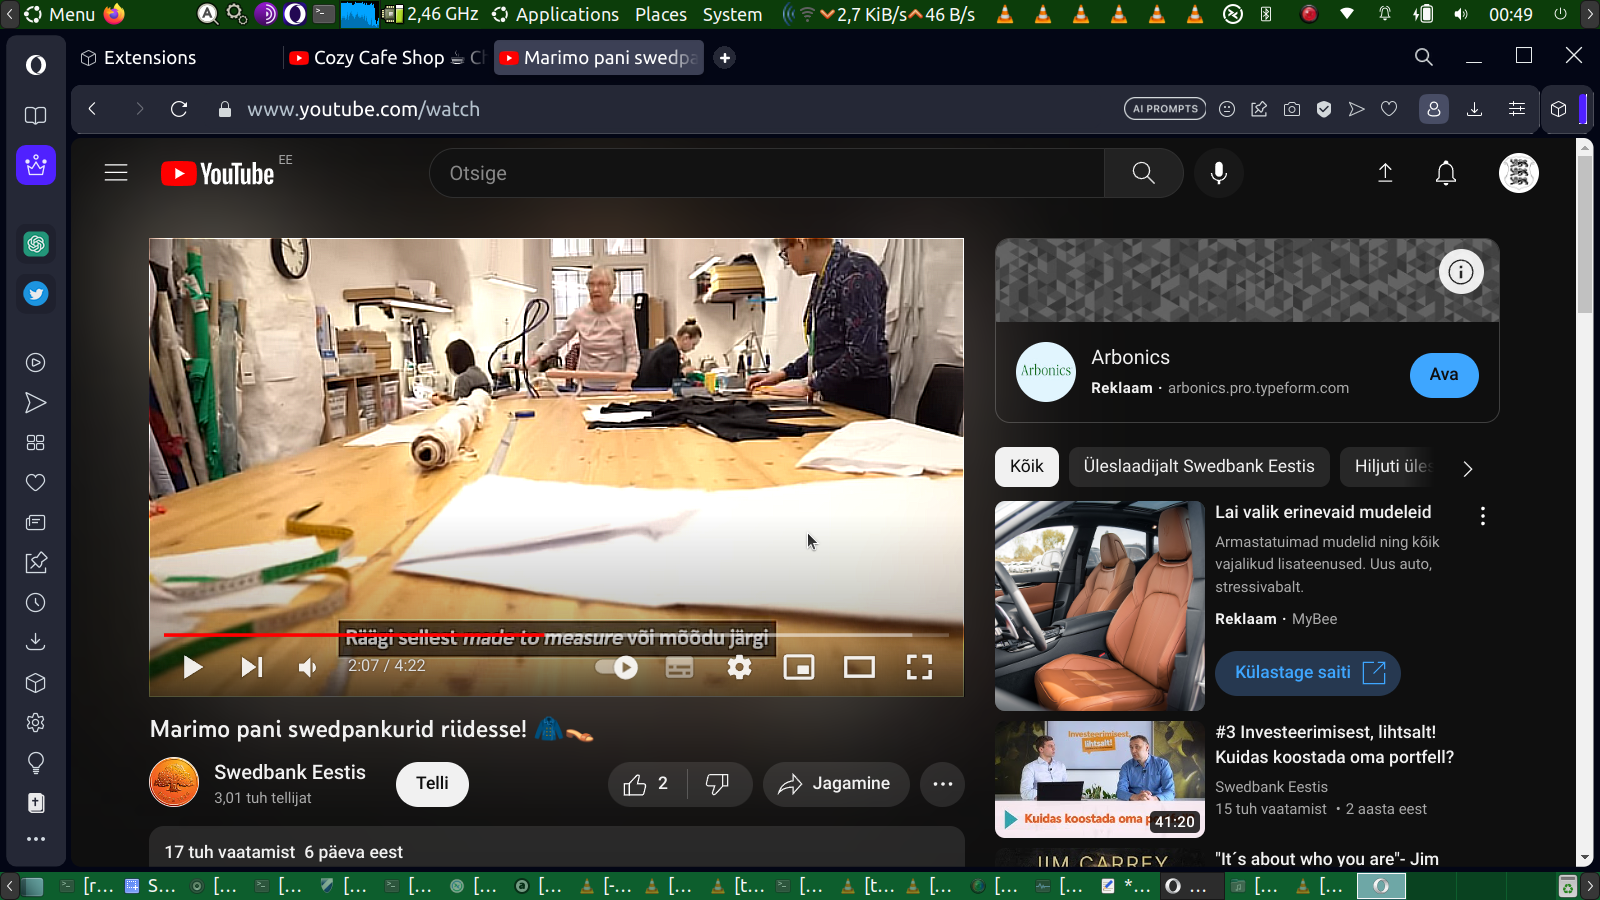Open more actions menu beside Jagamine
The height and width of the screenshot is (900, 1600).
[x=942, y=784]
